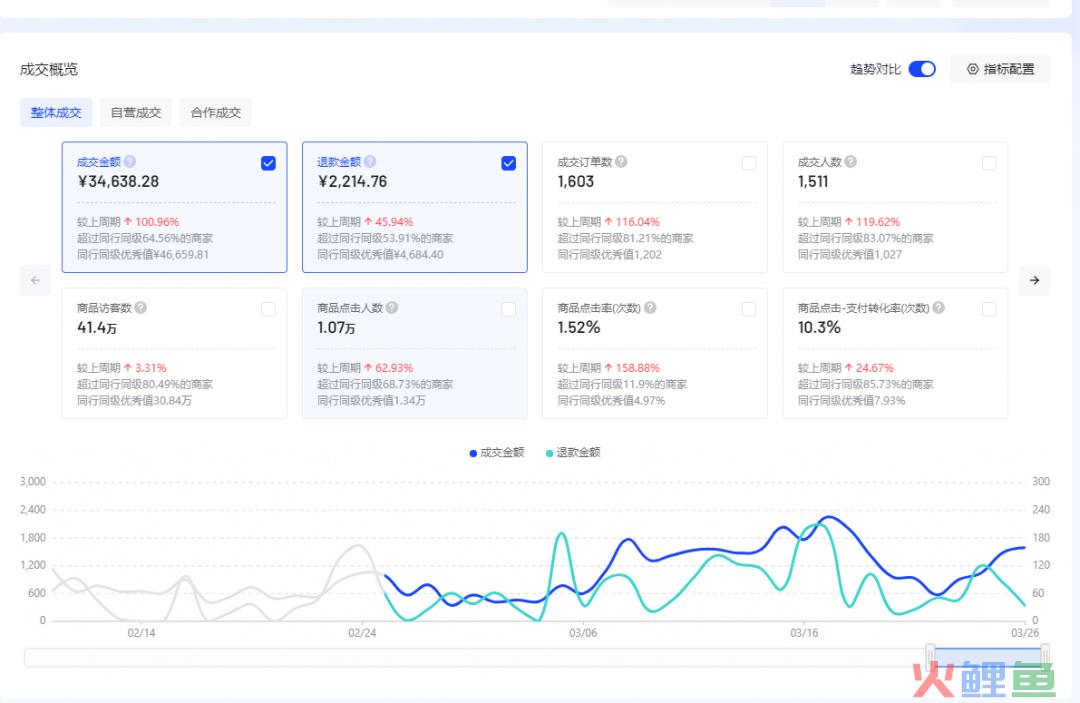
Task: Click the highlighted range in chart zoom bar
Action: point(988,657)
